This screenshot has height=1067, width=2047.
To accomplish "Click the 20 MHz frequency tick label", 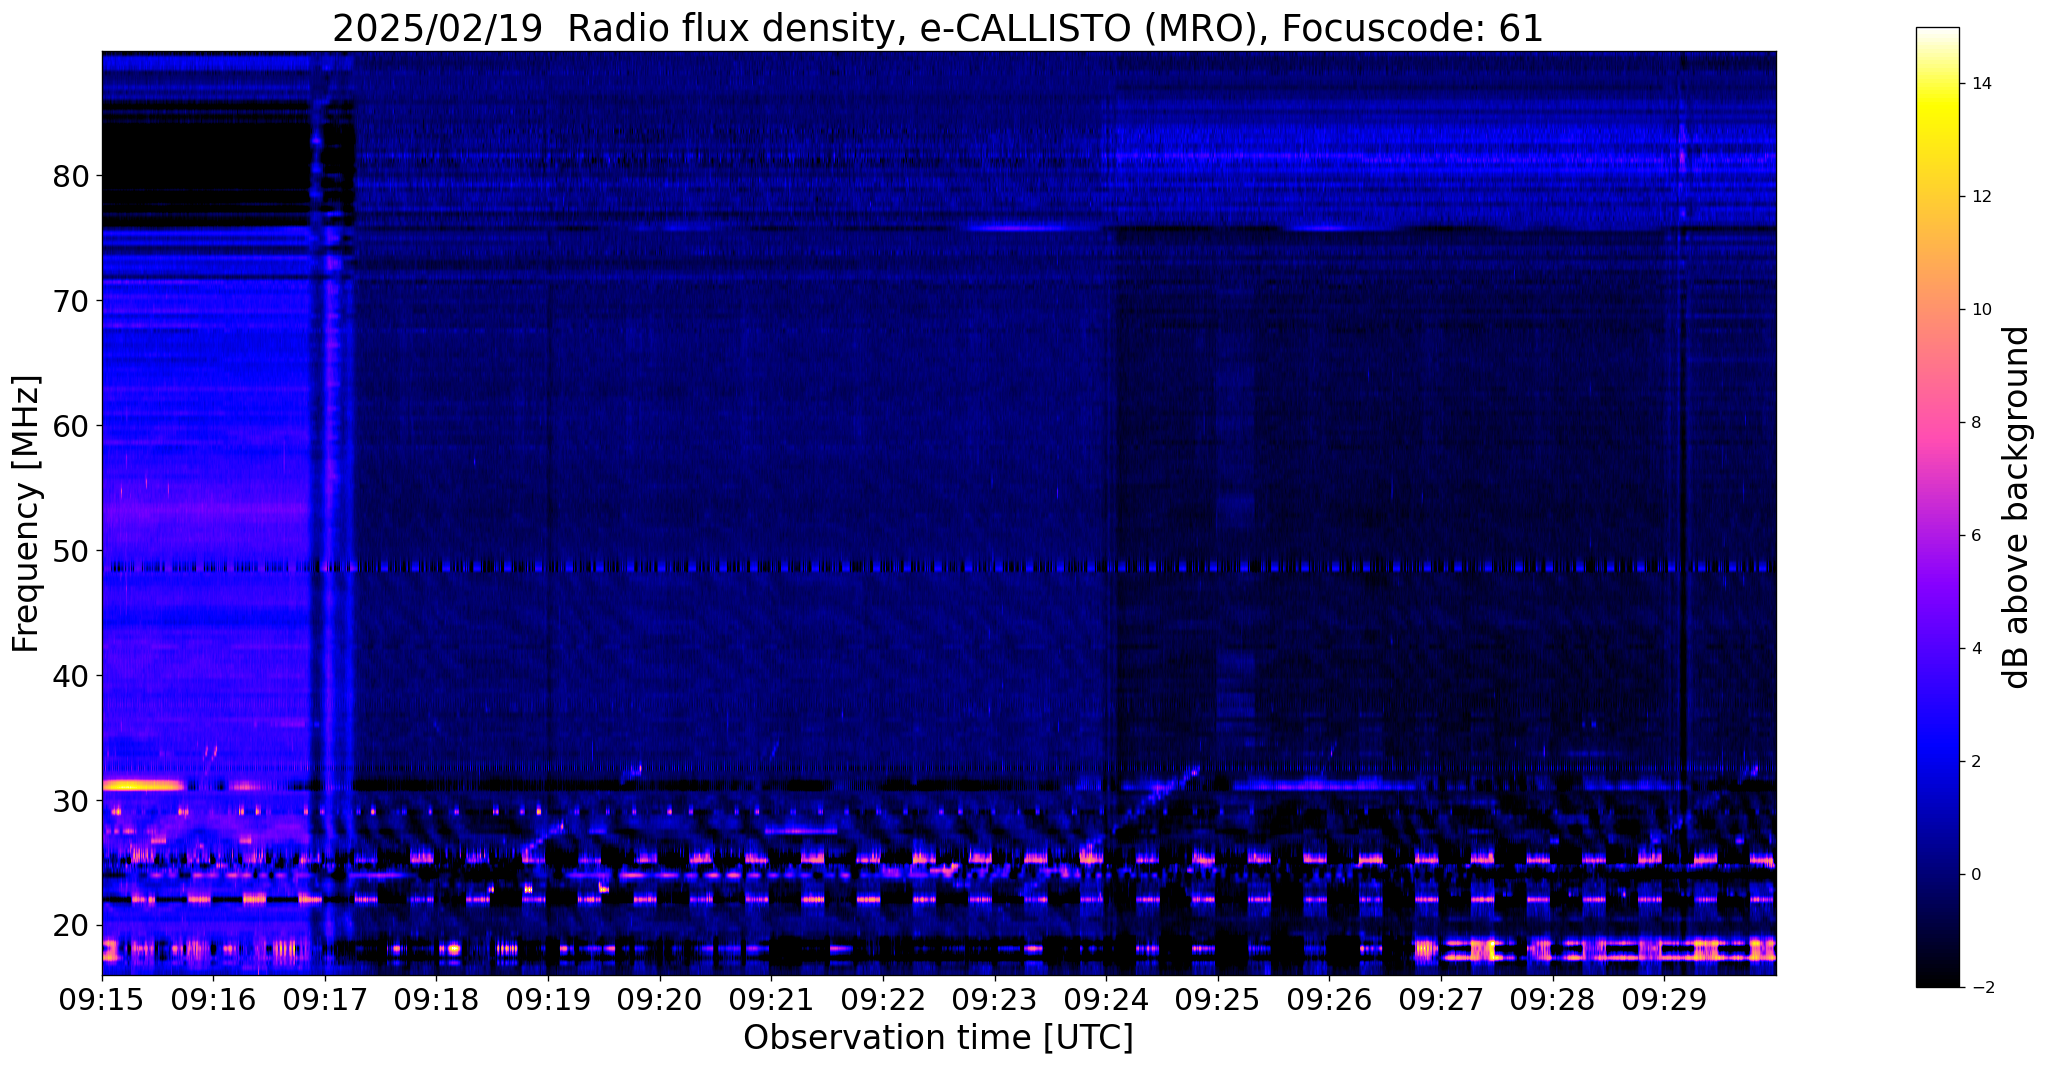I will point(70,926).
